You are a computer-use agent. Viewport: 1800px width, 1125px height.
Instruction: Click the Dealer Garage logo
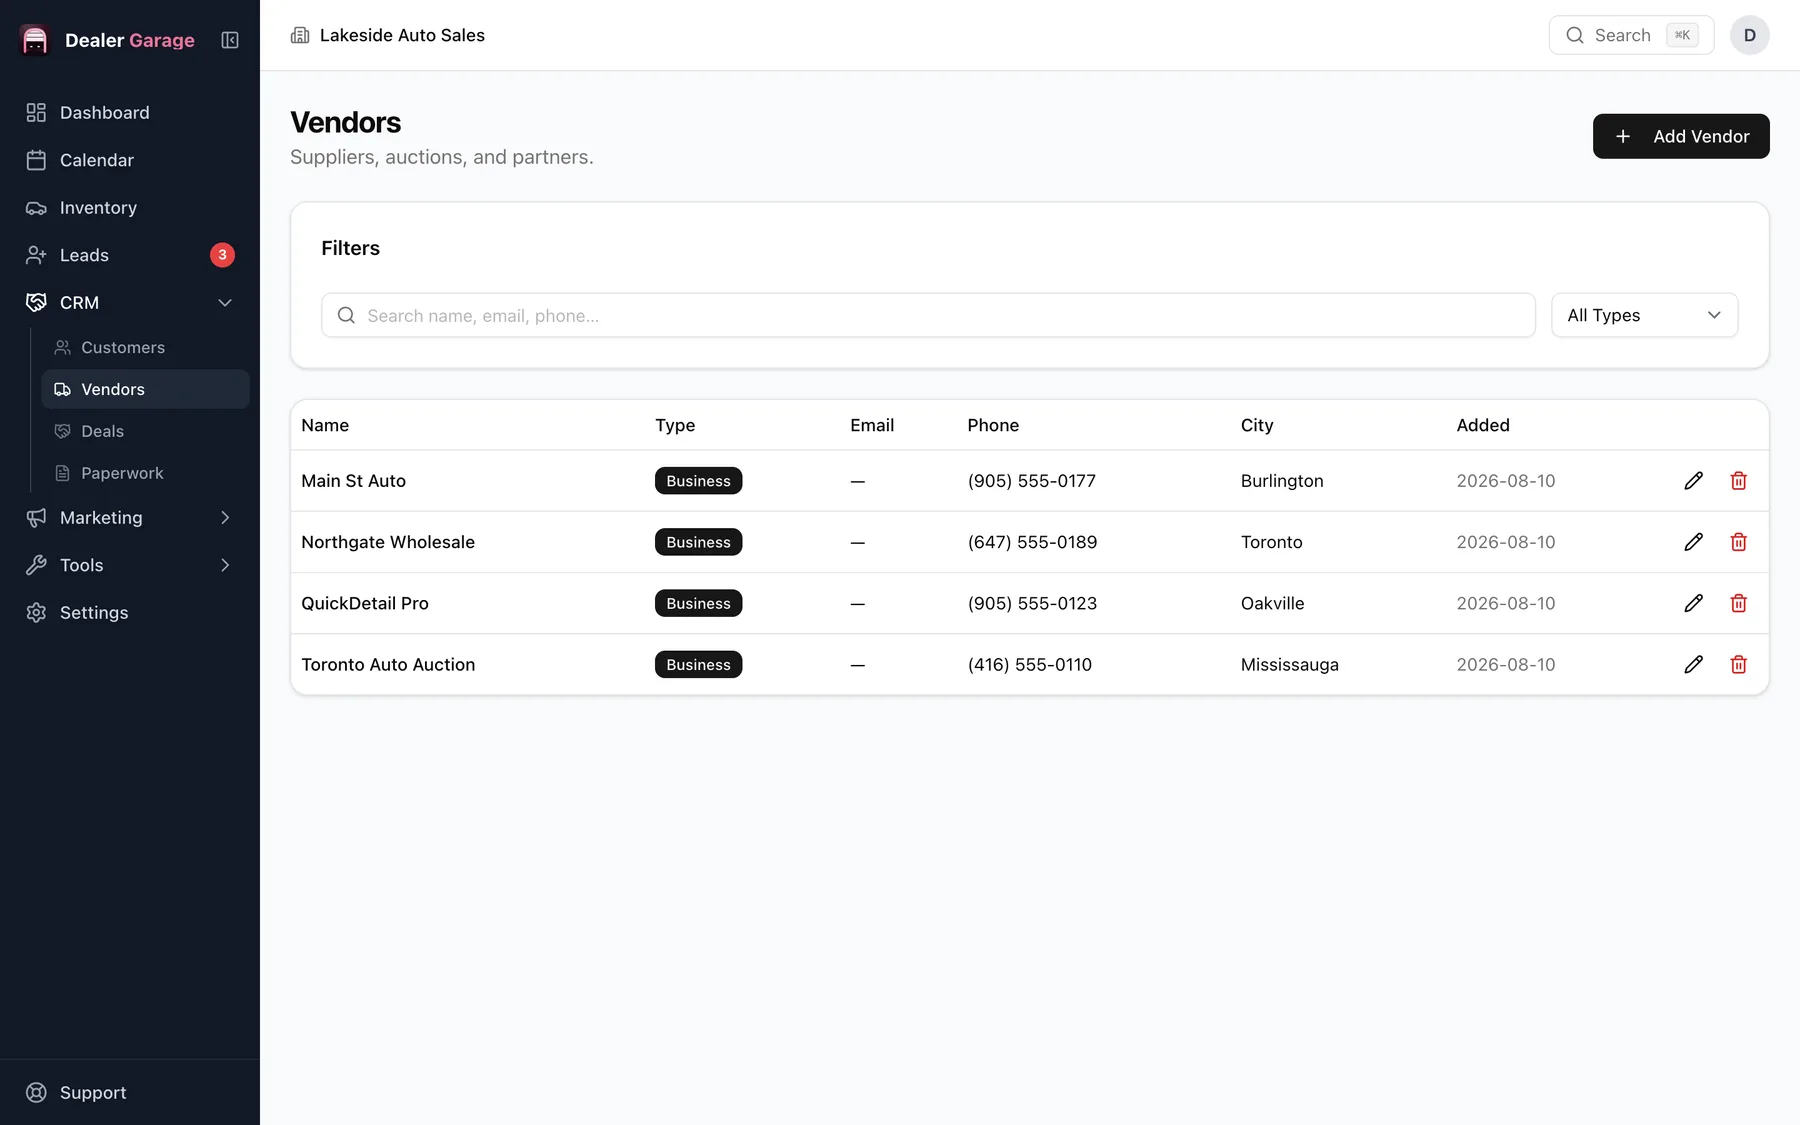point(35,40)
